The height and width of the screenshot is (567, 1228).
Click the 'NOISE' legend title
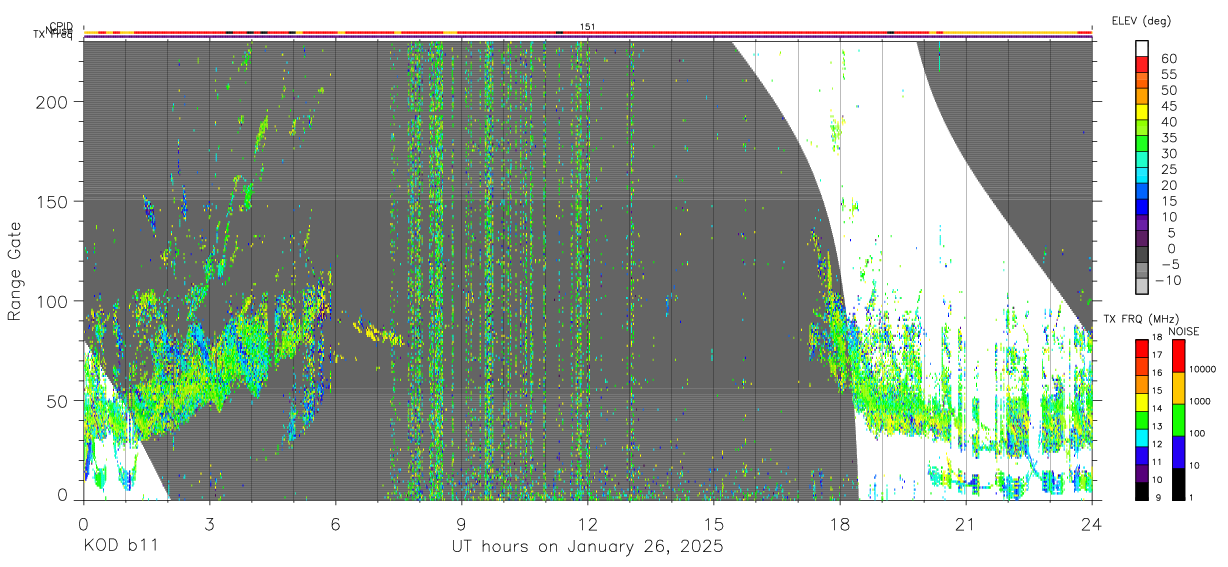[1186, 331]
